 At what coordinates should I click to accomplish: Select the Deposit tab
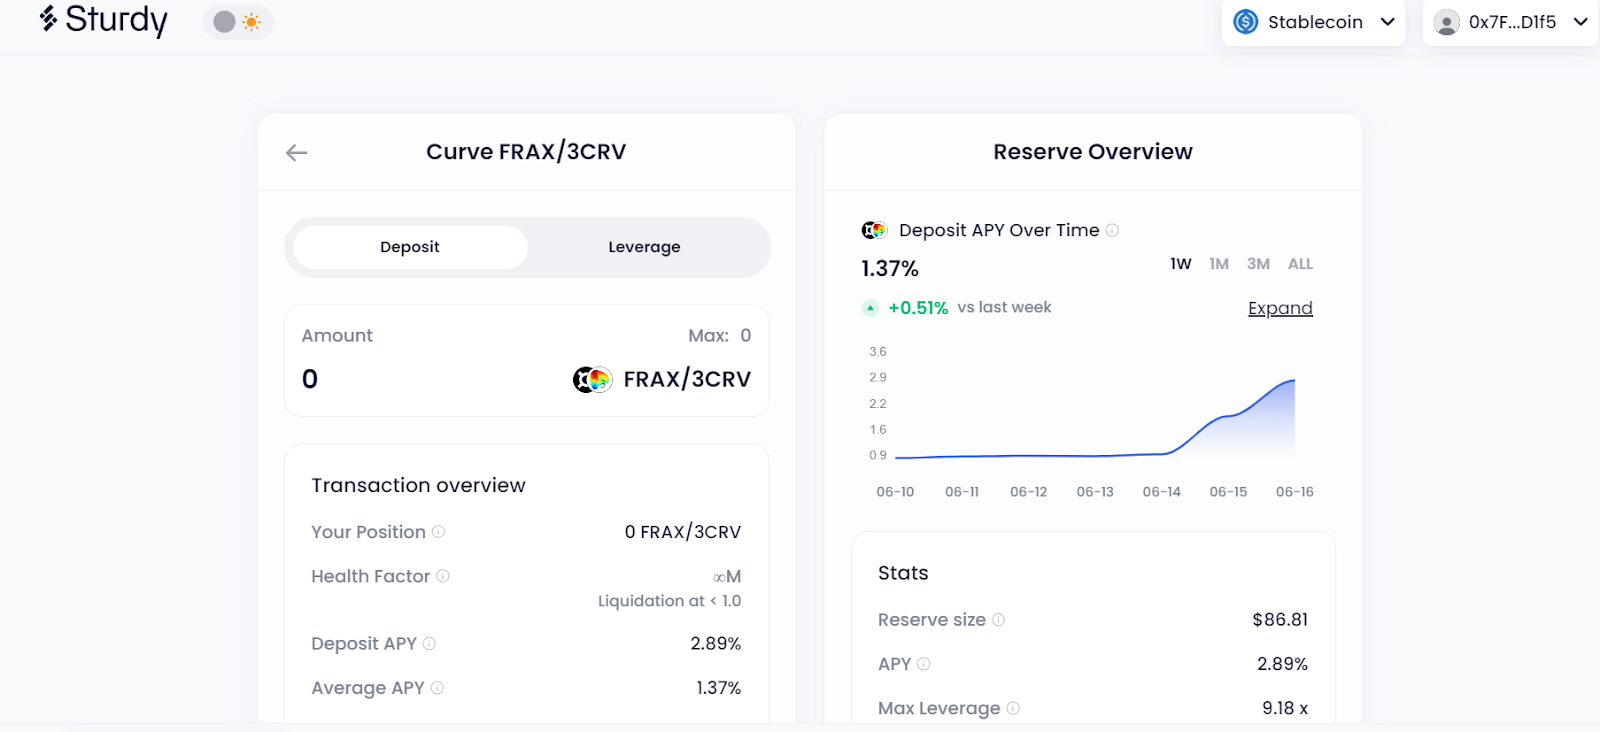tap(410, 247)
